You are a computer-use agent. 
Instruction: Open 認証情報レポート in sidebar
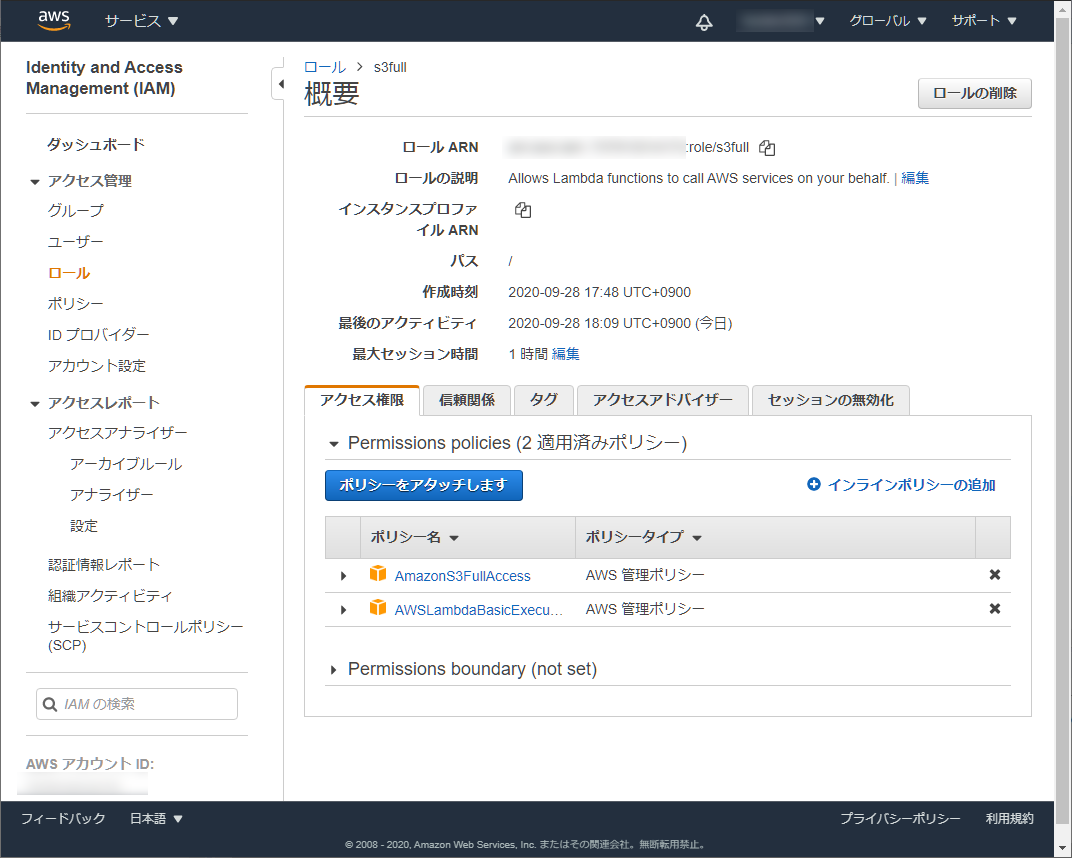tap(104, 565)
